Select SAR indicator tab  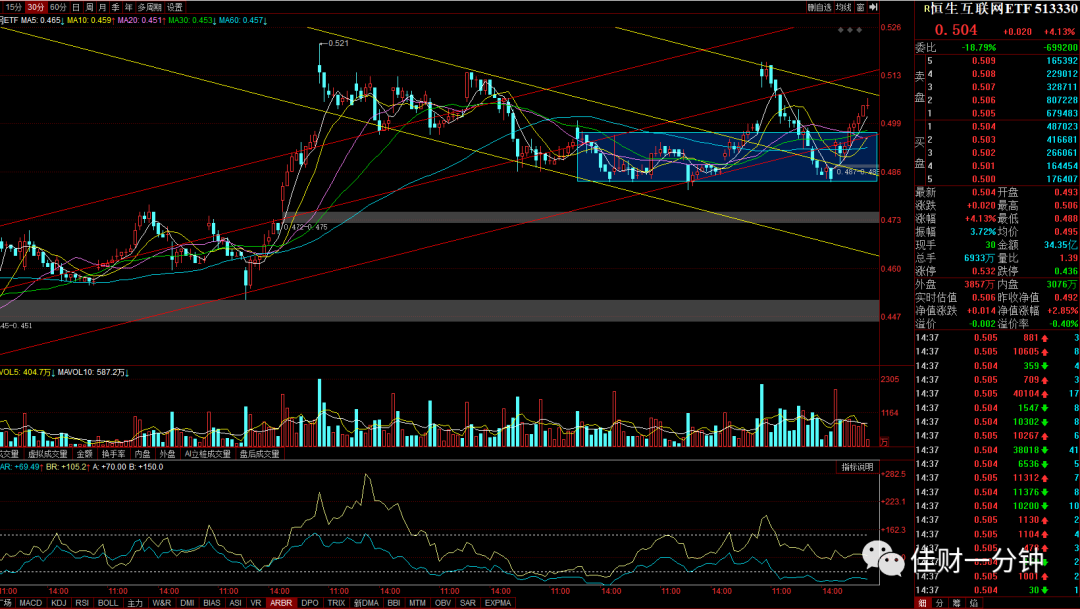468,603
